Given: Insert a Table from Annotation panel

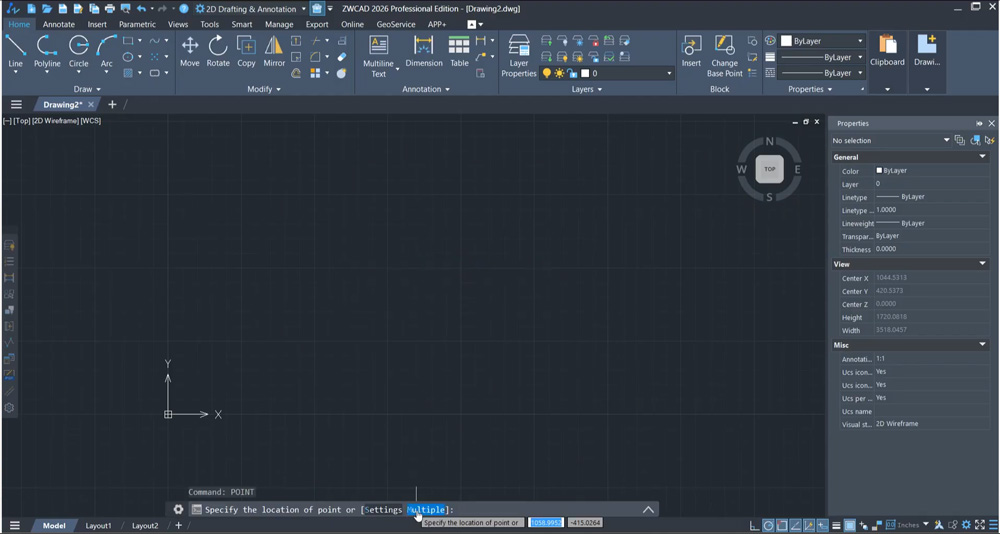Looking at the screenshot, I should click(x=459, y=52).
